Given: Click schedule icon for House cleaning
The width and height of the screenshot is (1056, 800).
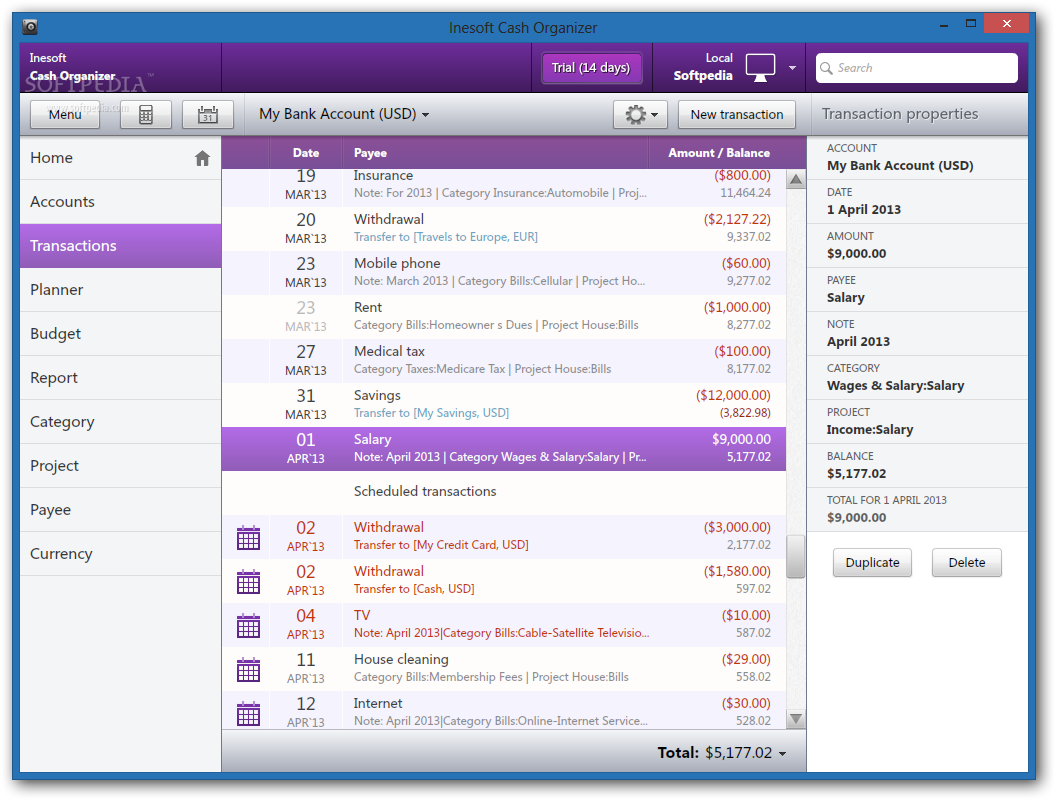Looking at the screenshot, I should [249, 669].
